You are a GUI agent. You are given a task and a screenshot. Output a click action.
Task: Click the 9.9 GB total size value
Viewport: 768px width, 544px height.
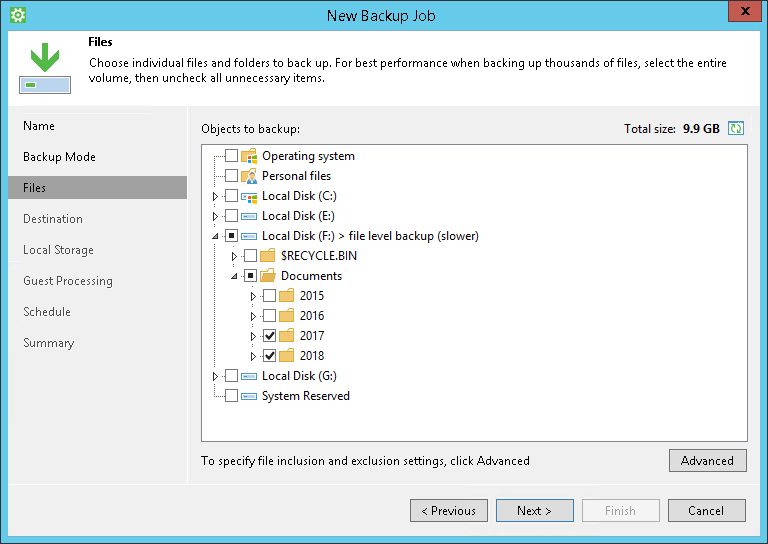tap(701, 129)
